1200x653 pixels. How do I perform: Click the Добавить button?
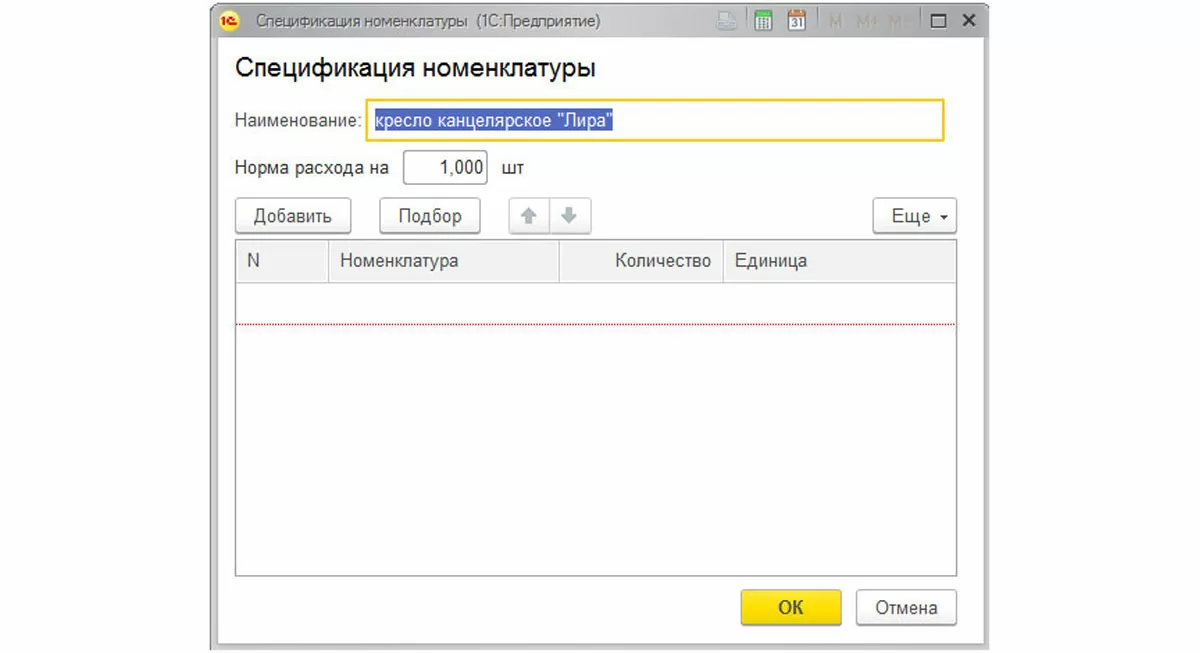point(292,216)
